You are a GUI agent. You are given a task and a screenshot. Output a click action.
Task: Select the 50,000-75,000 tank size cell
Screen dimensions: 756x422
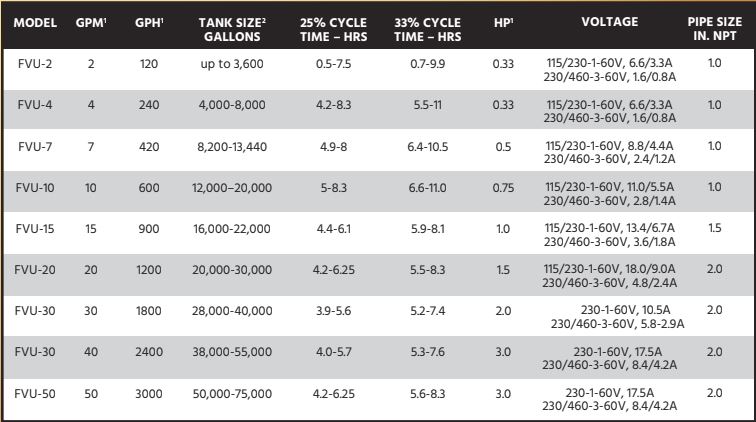[232, 394]
